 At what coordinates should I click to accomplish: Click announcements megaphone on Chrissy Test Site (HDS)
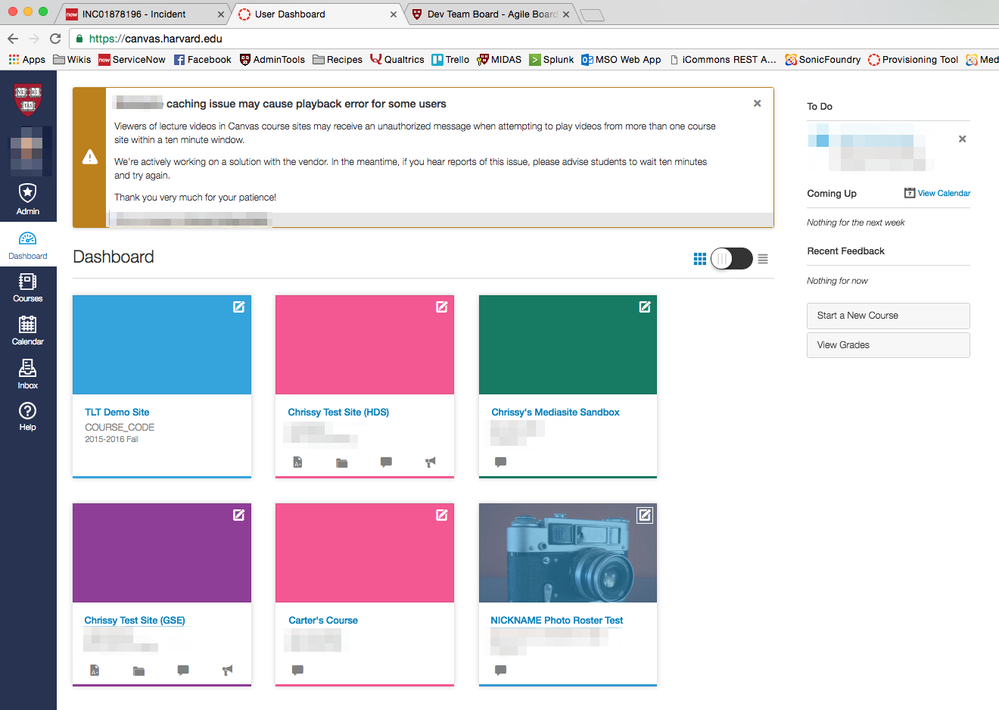[430, 462]
